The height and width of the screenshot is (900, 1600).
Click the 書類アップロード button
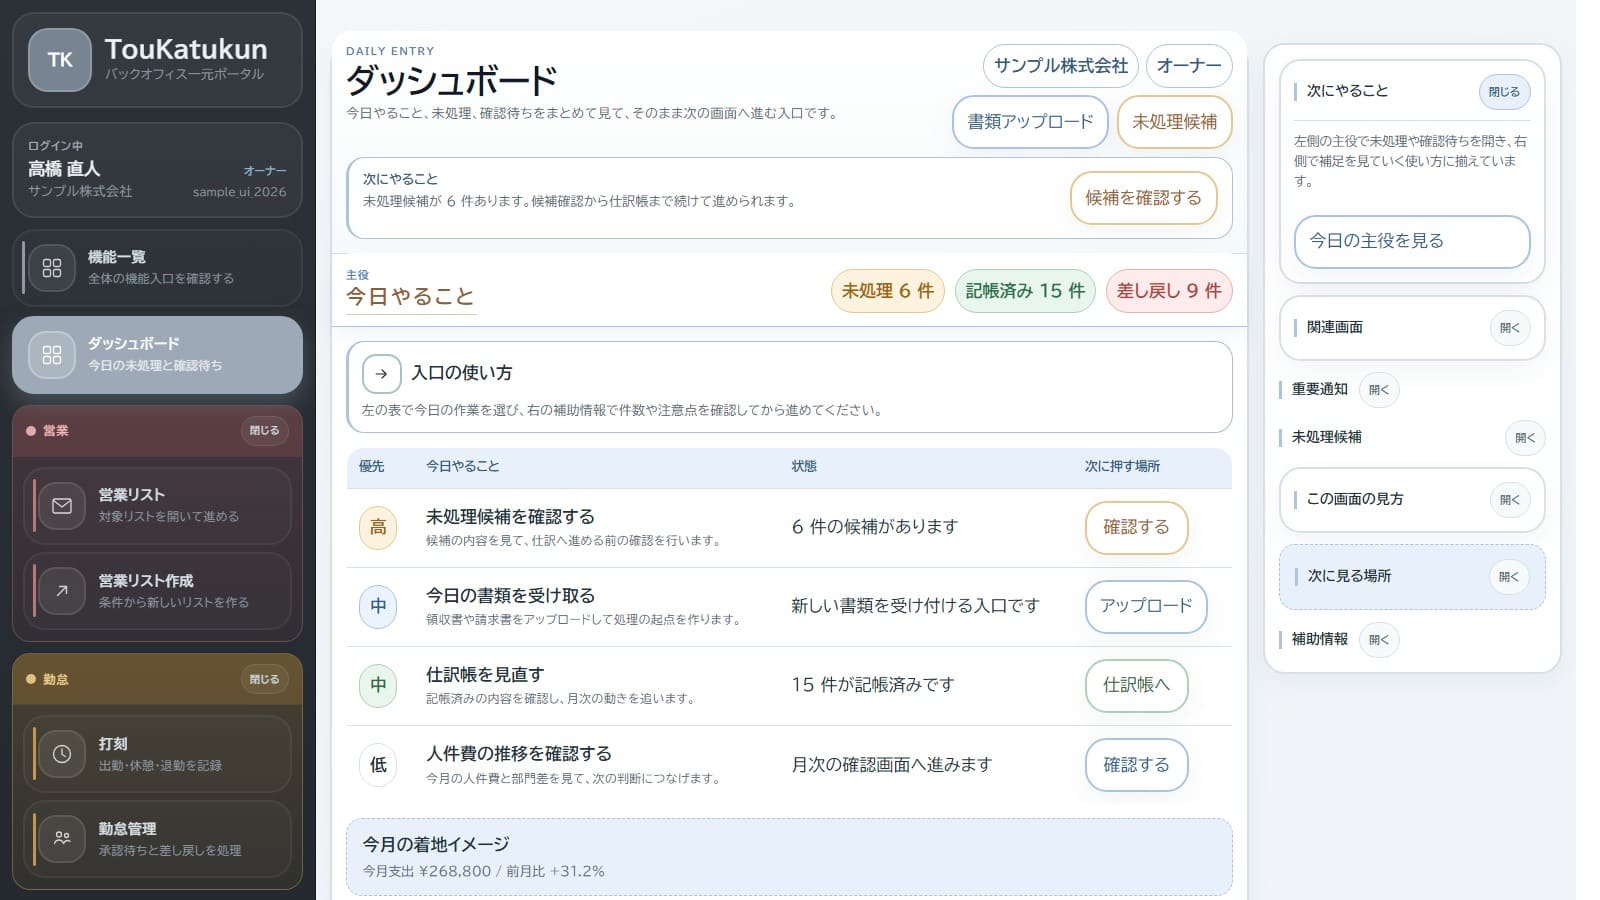tap(1030, 122)
